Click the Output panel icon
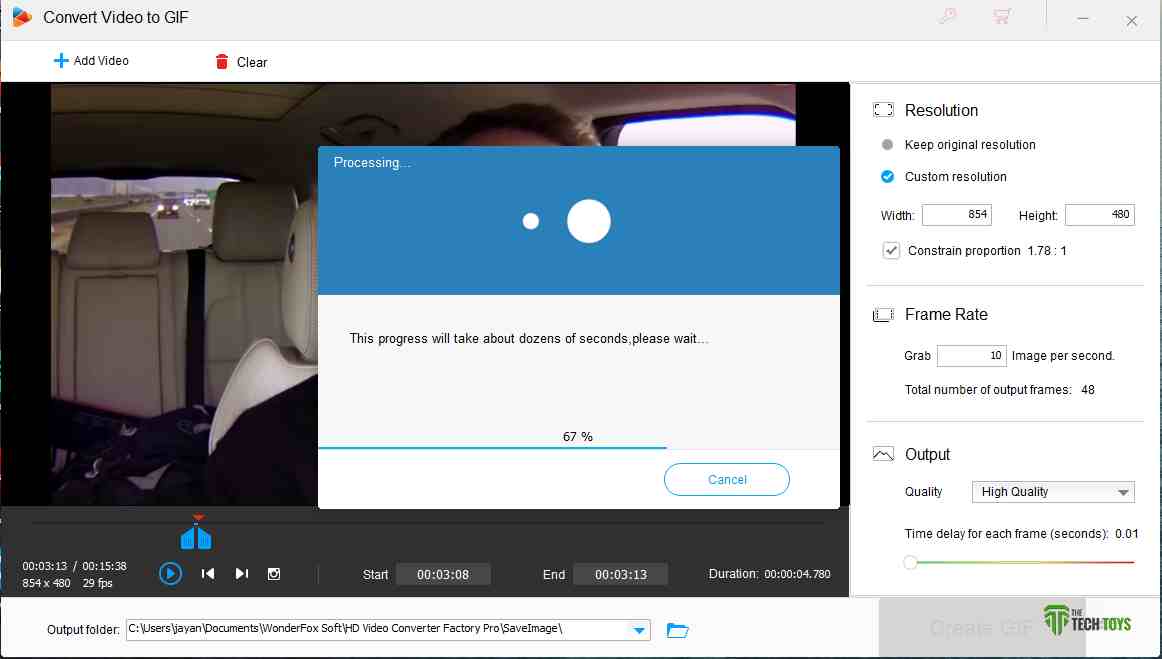 click(x=883, y=453)
